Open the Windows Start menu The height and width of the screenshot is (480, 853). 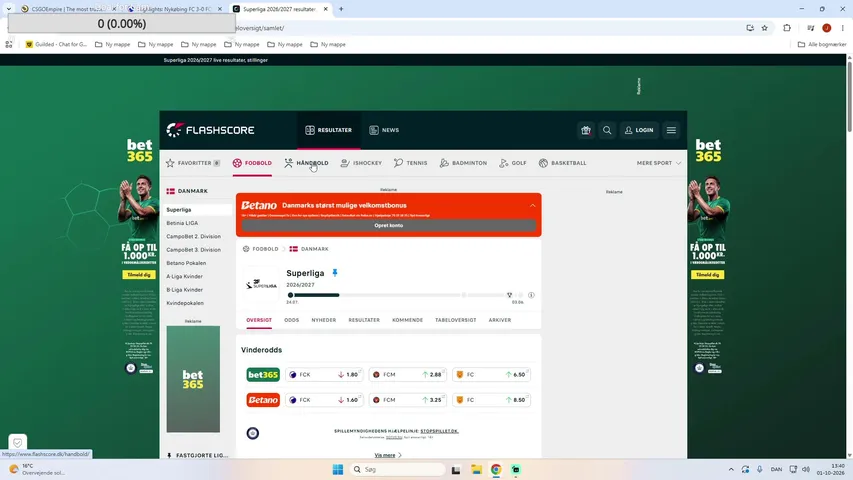(x=338, y=470)
